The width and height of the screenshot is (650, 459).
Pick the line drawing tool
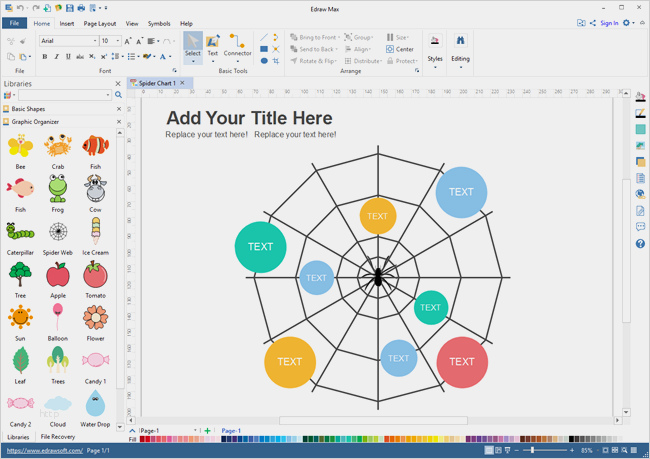[x=264, y=37]
